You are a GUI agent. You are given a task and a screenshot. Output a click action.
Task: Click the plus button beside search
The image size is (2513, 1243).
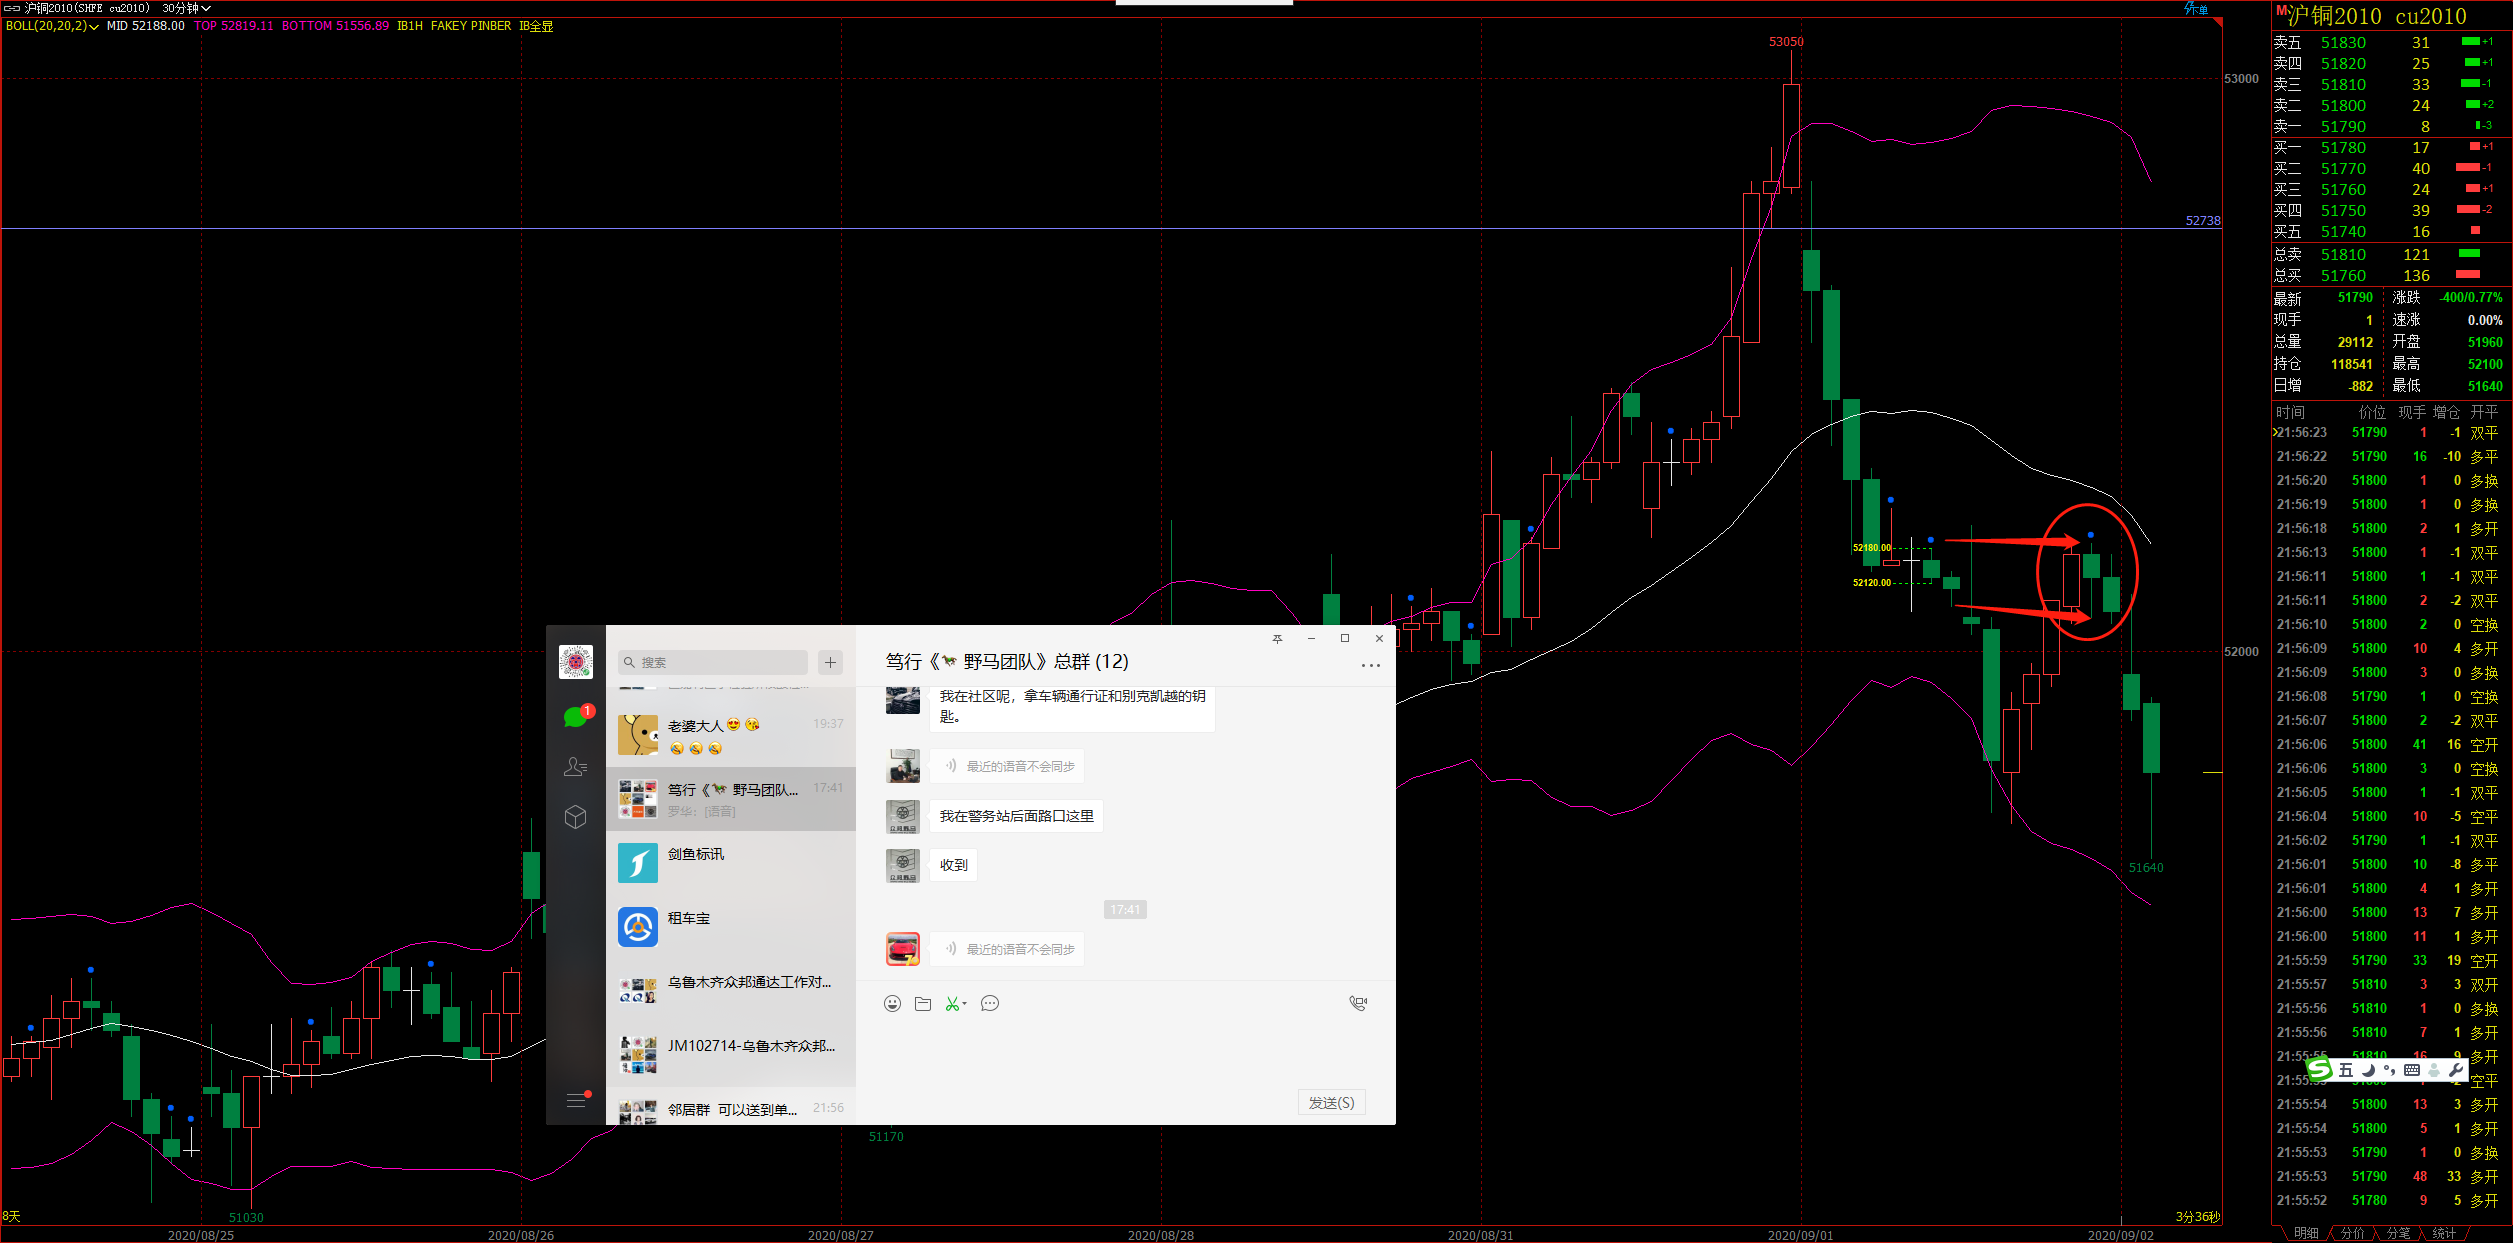(830, 662)
